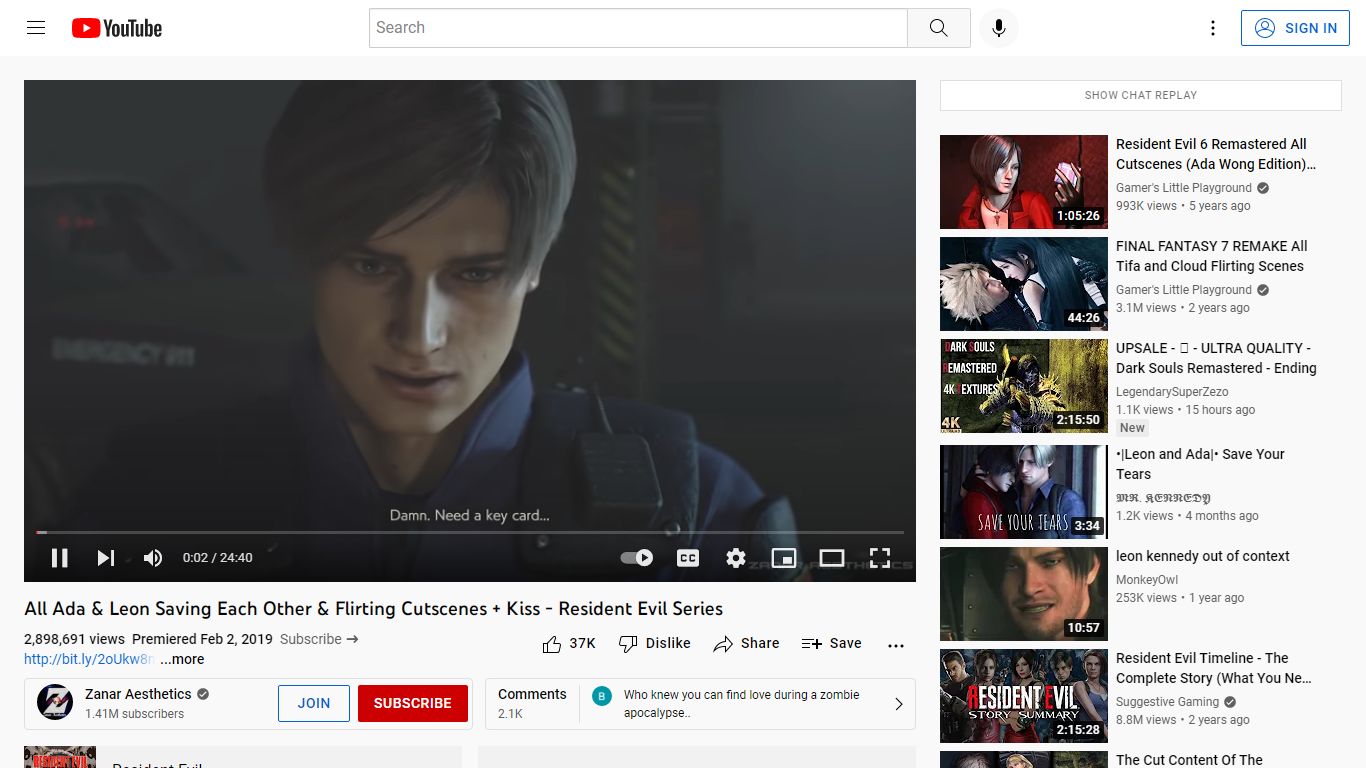This screenshot has height=768, width=1366.
Task: Open Zanar Aesthetics channel name
Action: [138, 694]
